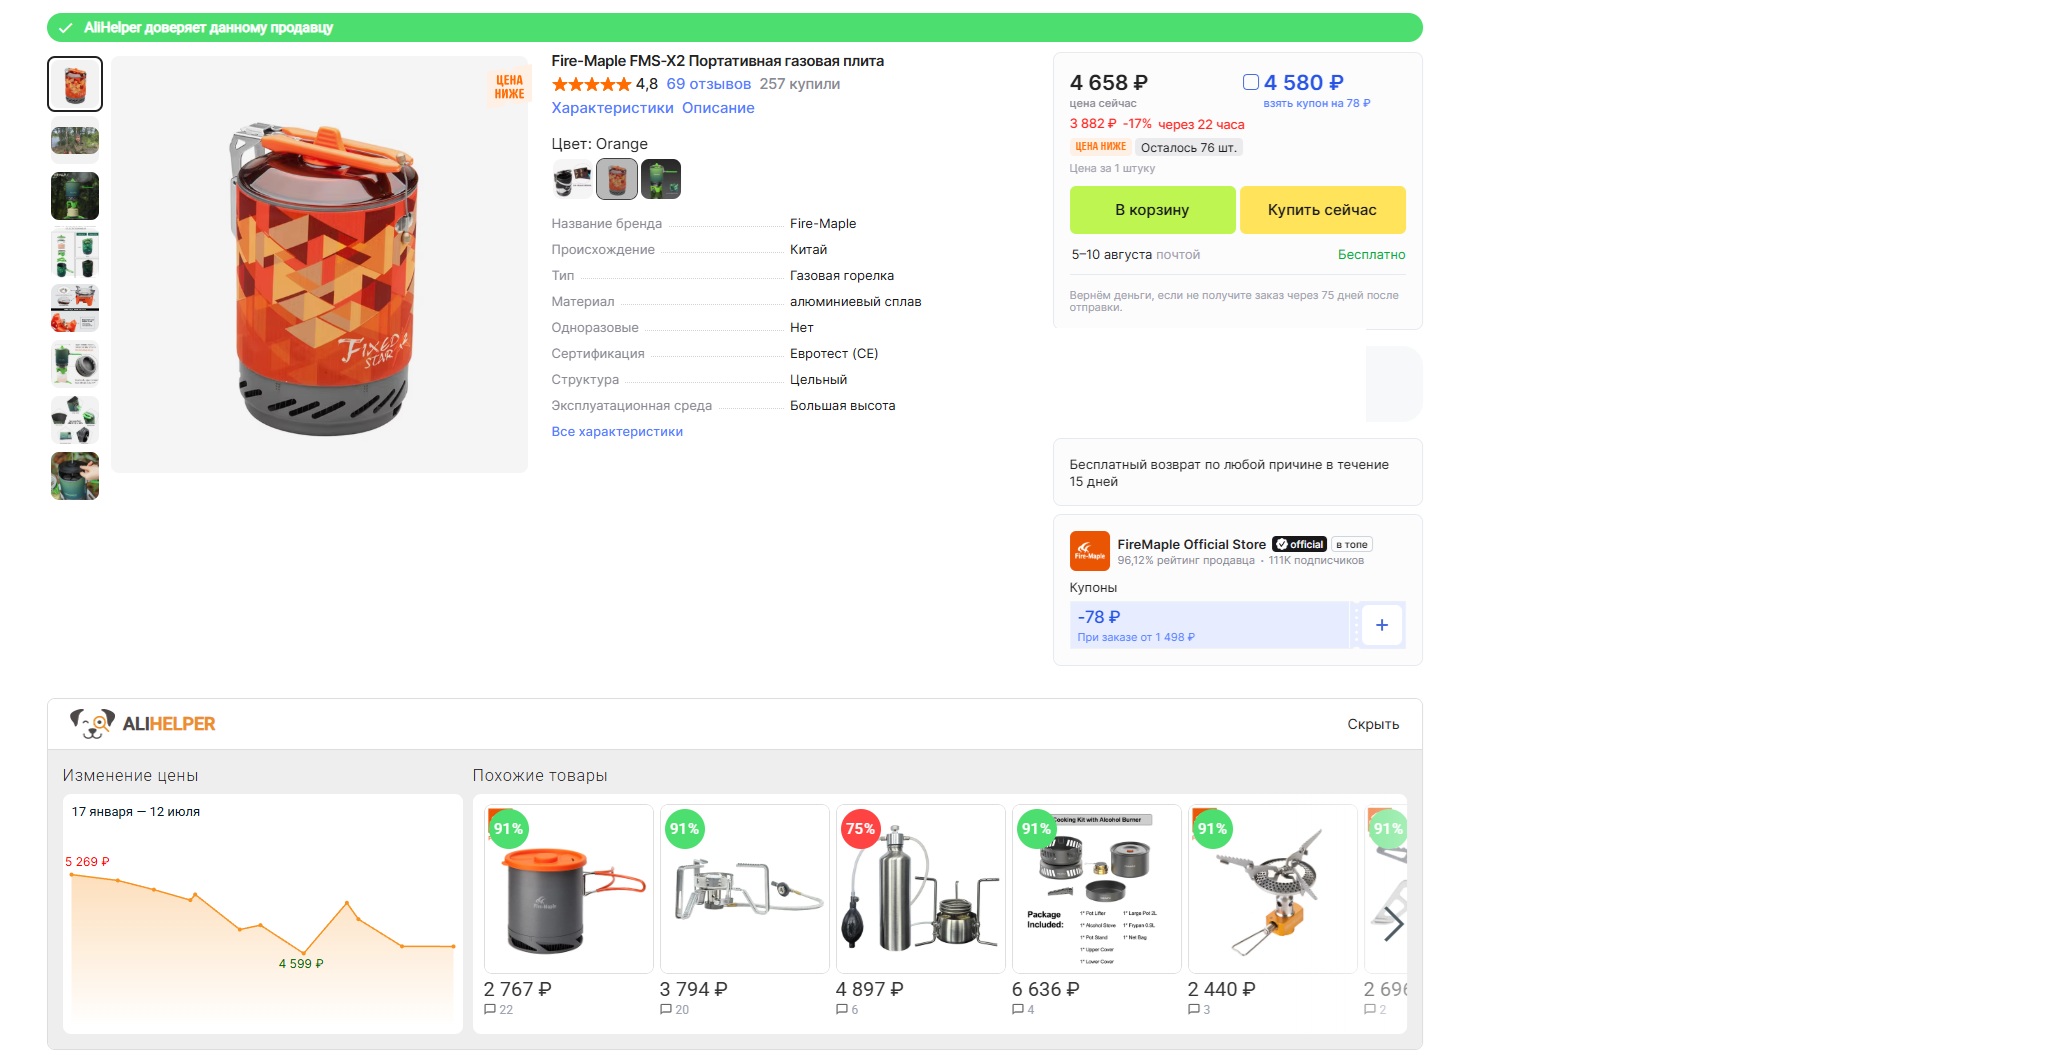Click the AliHelper dog logo icon
Screen dimensions: 2064x1055
tap(92, 723)
